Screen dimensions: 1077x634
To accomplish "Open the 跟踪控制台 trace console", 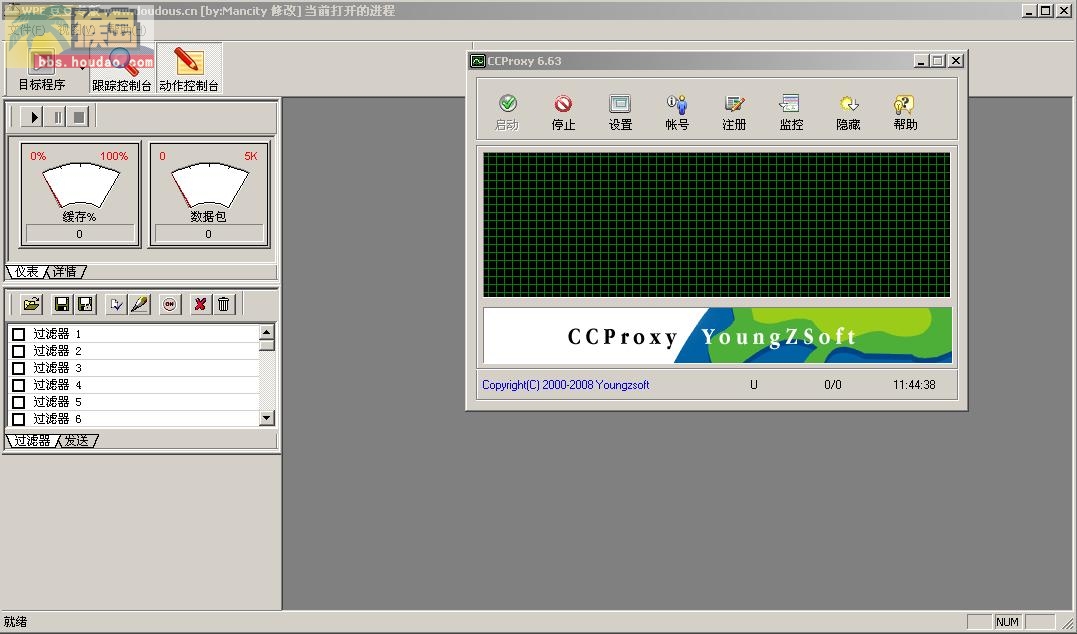I will pyautogui.click(x=122, y=69).
